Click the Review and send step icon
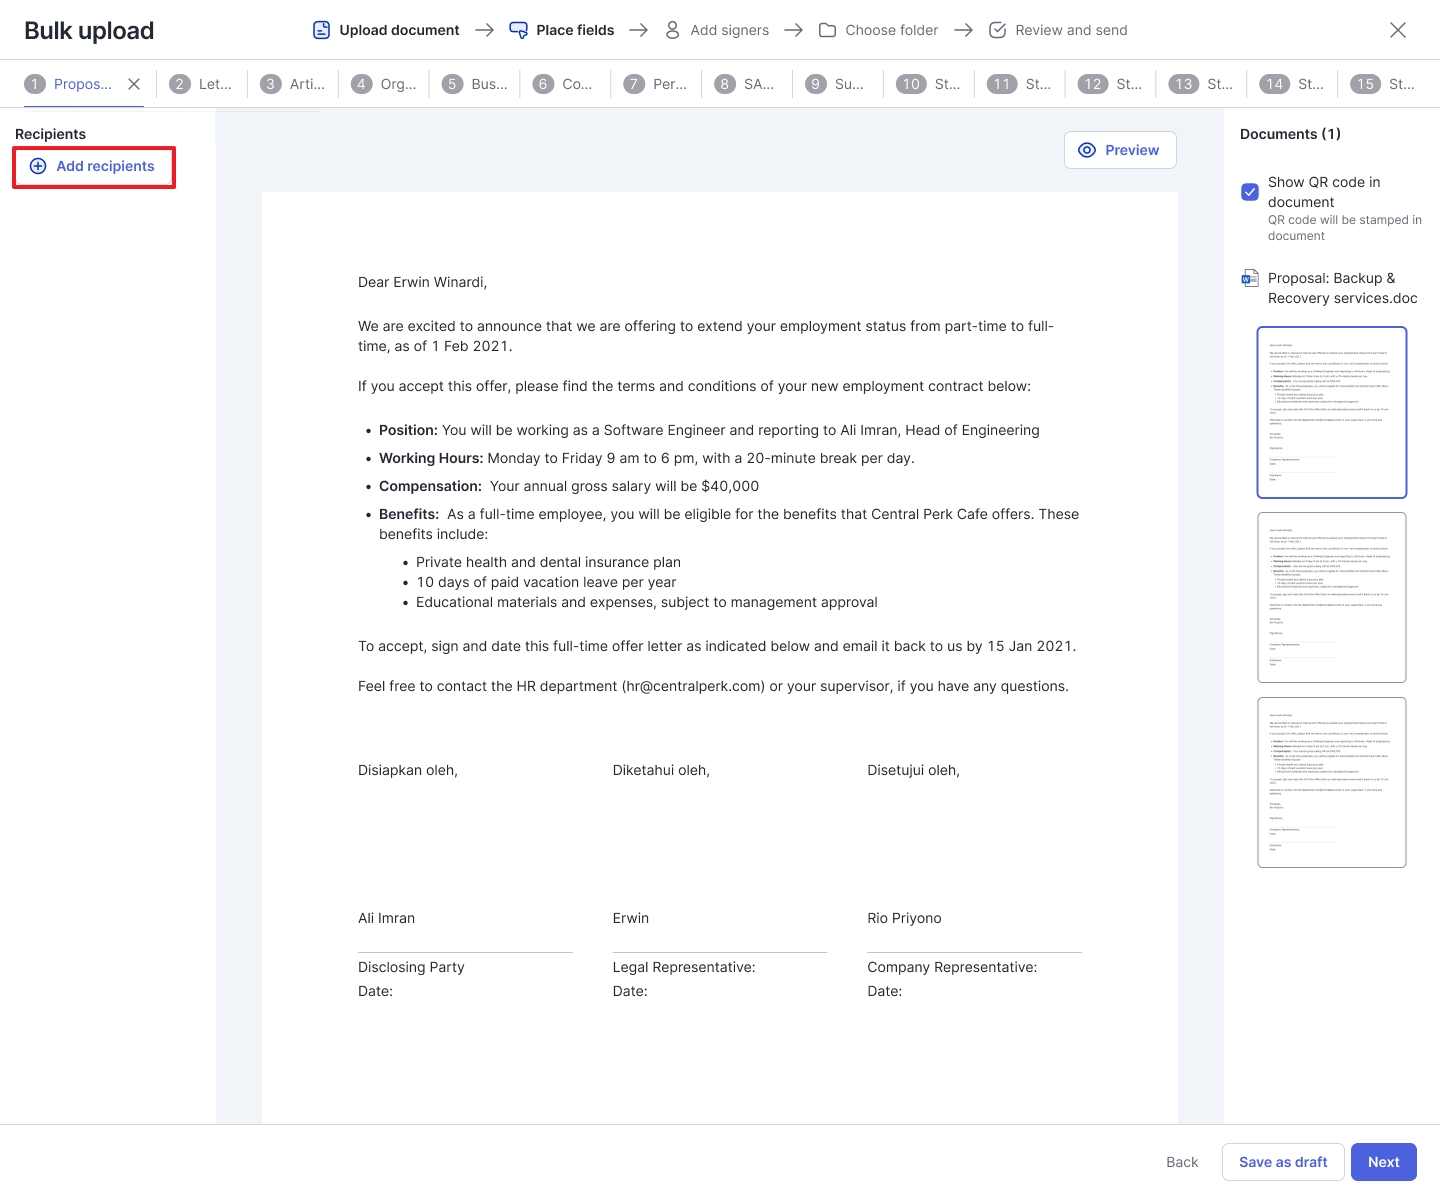 click(x=997, y=30)
